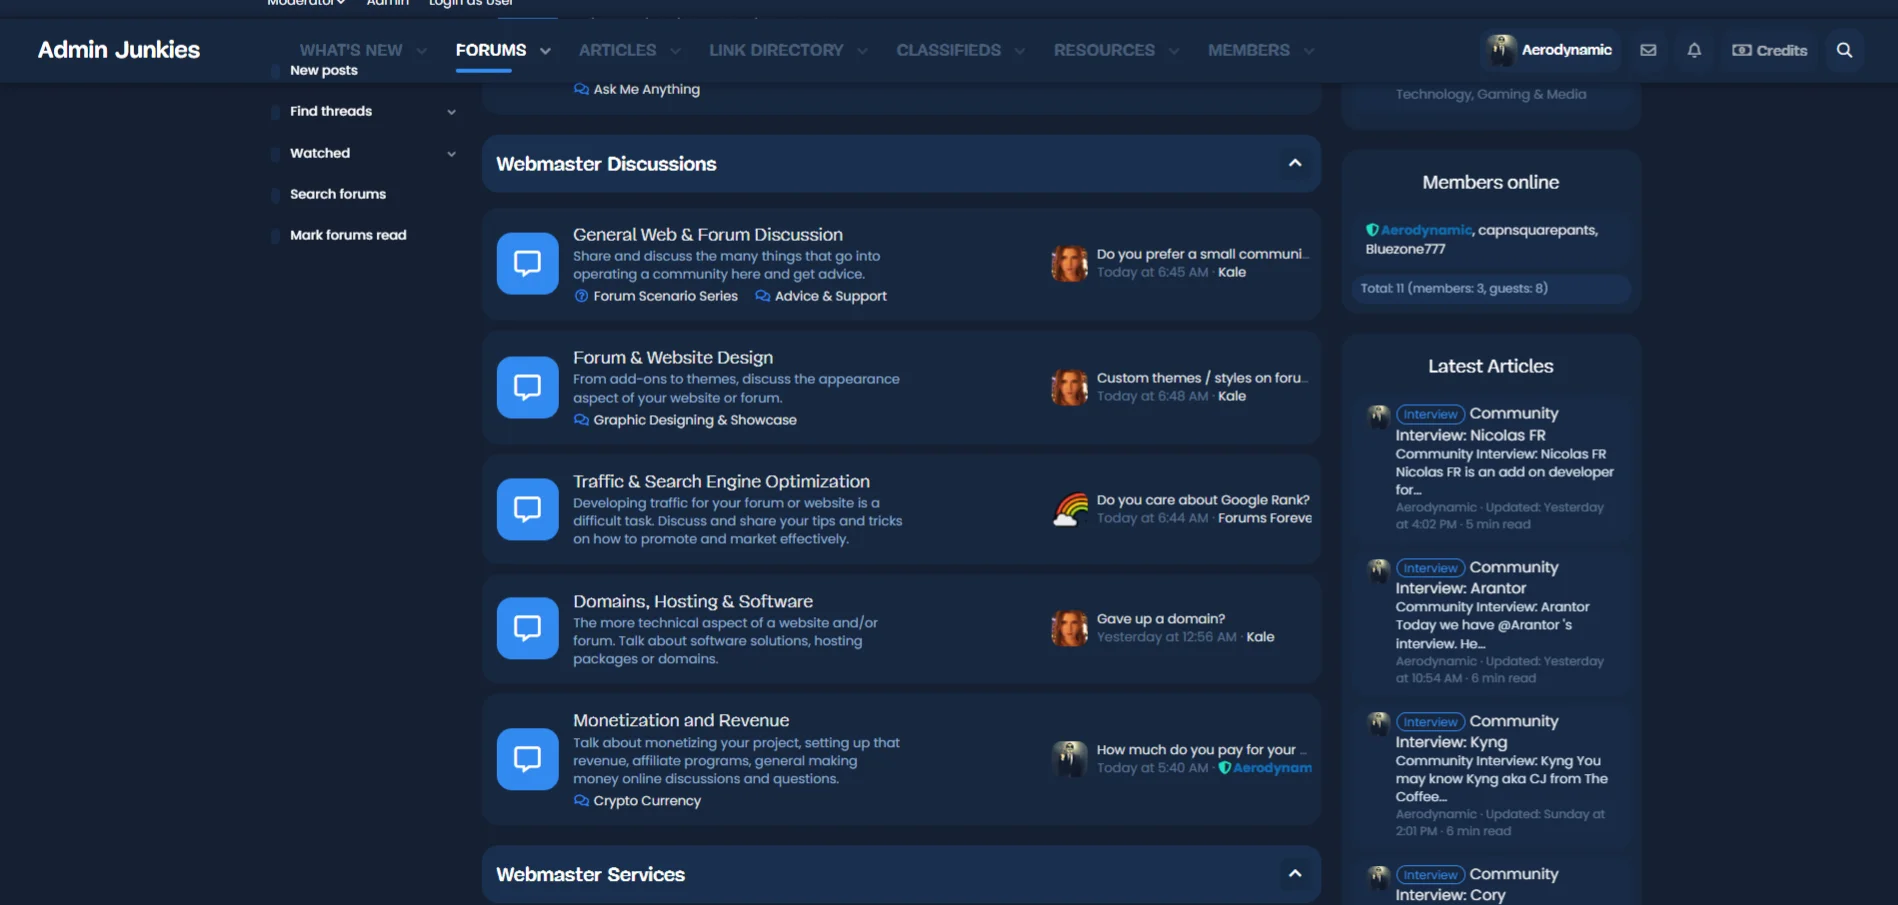Open the Monetization and Revenue forum title

point(681,720)
